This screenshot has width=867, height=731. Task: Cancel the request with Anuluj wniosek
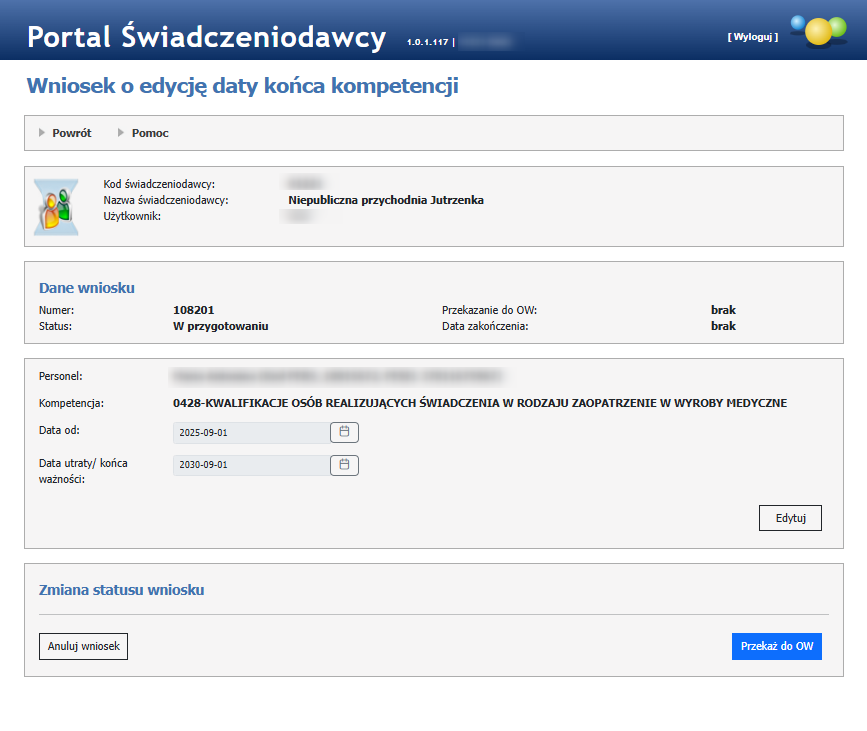click(84, 647)
